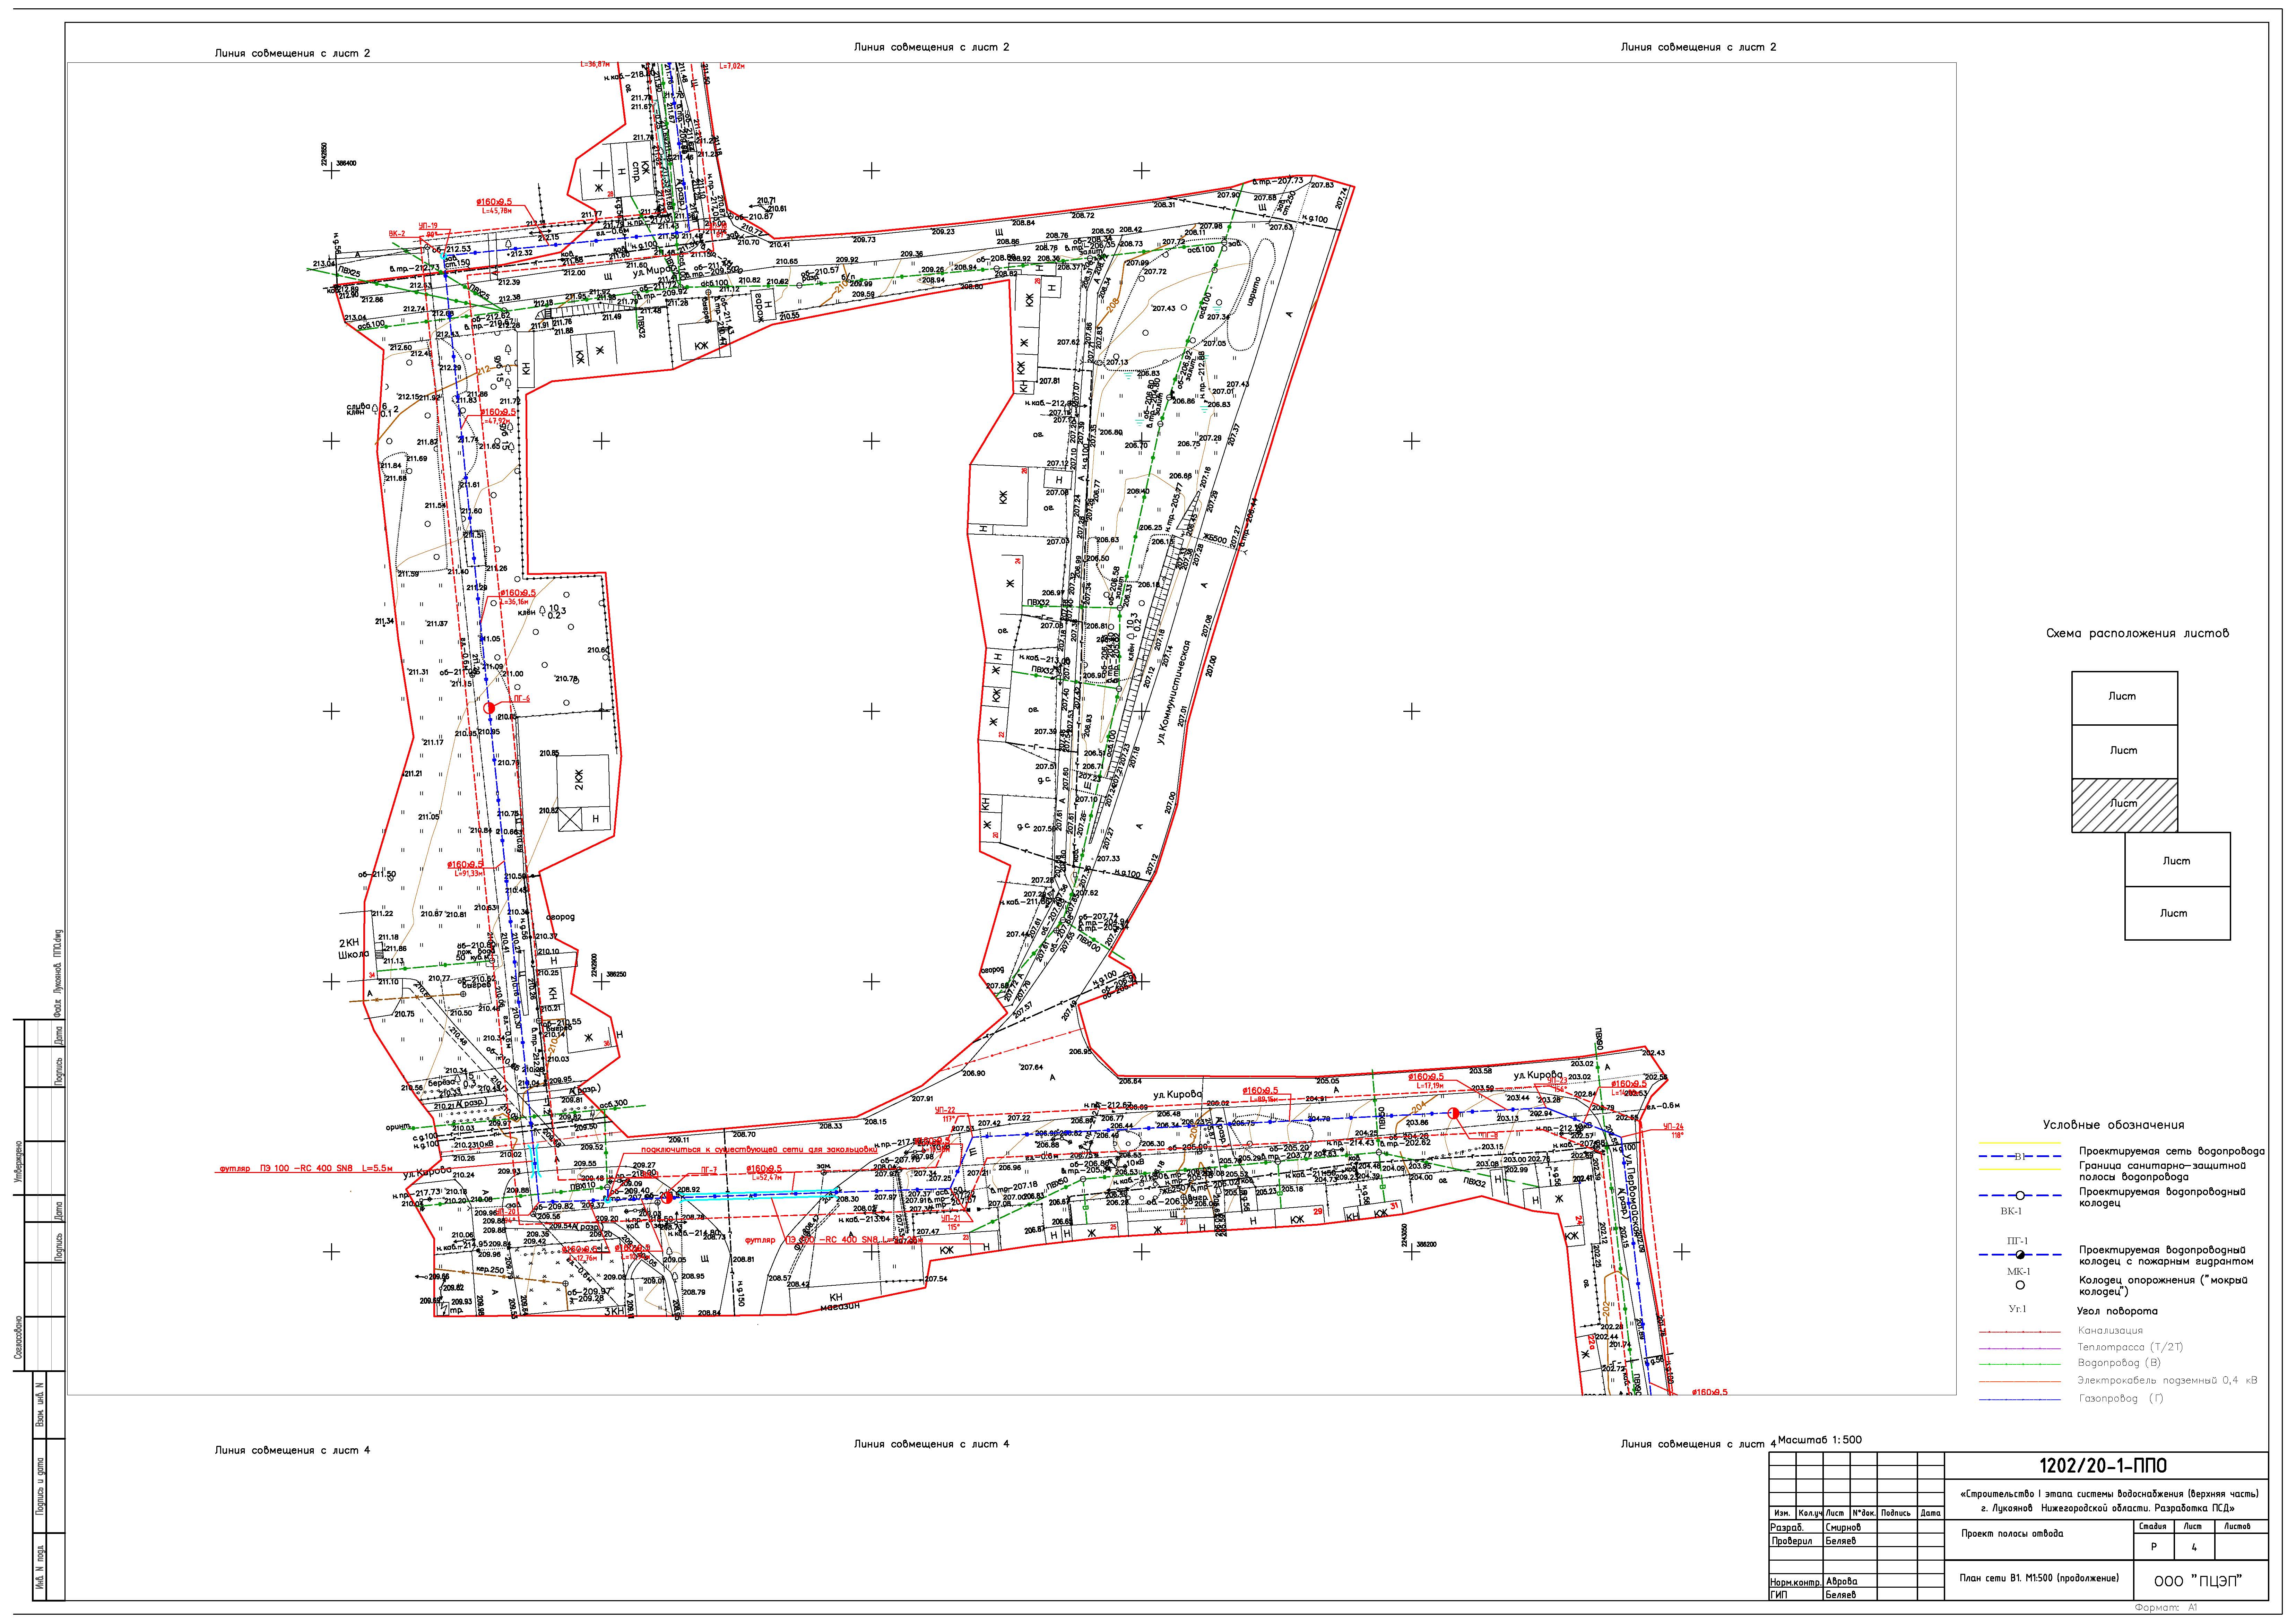Click "Проектируемая сеть водопровода" legend entry
The width and height of the screenshot is (2296, 1622).
[x=2172, y=1151]
